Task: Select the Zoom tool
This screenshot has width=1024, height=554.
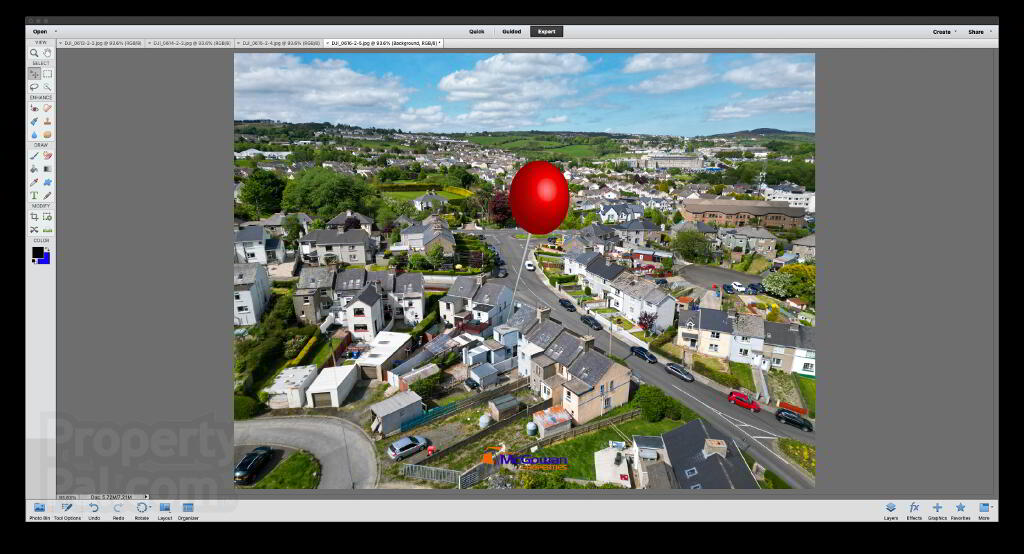Action: tap(34, 53)
